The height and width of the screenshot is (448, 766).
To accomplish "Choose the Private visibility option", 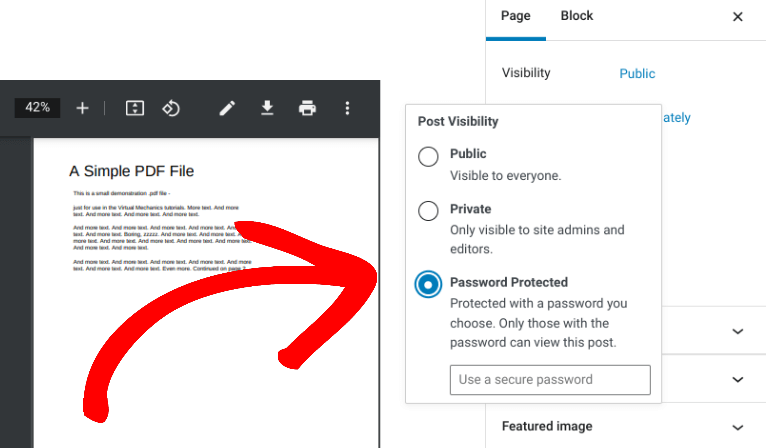I will pyautogui.click(x=428, y=211).
